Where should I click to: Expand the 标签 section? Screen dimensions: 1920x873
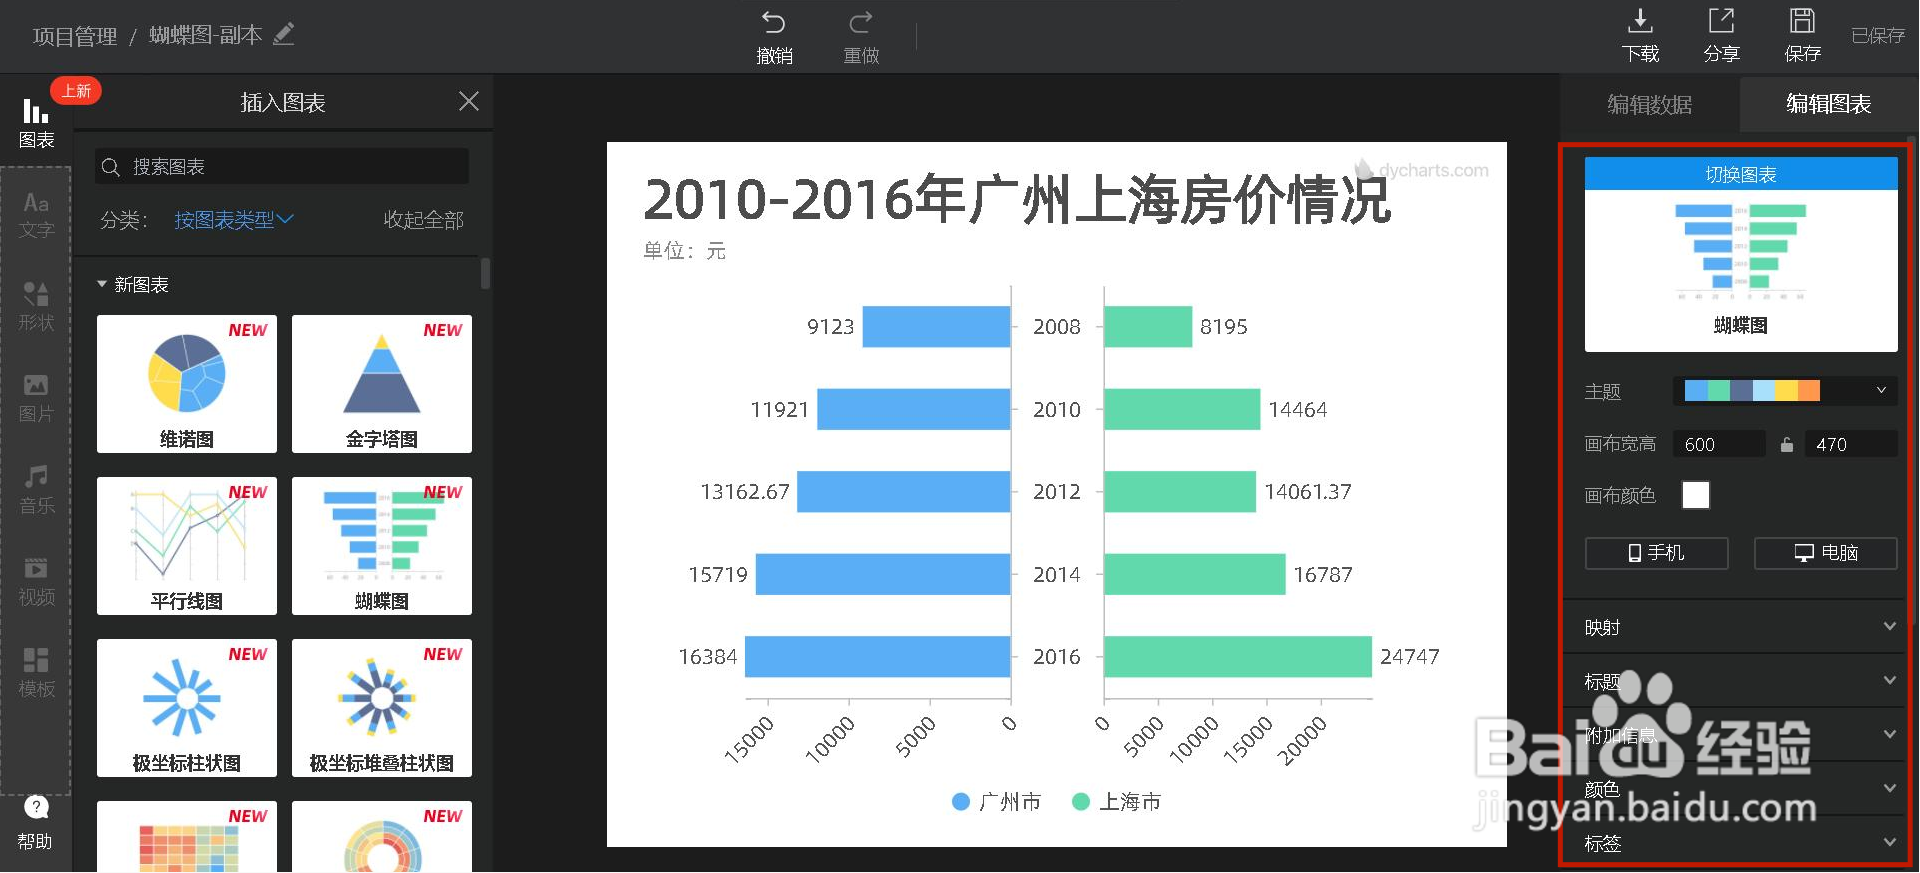(x=1740, y=843)
